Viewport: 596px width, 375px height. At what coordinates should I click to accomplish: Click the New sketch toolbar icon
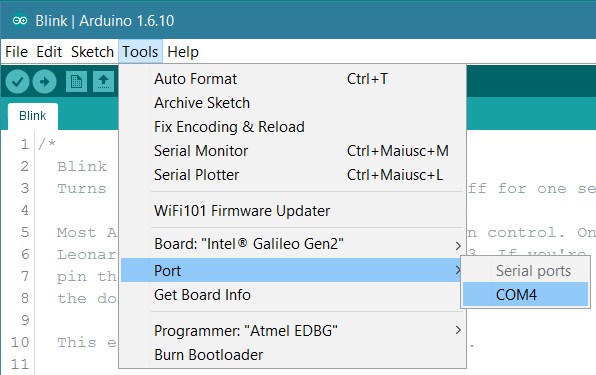tap(76, 81)
